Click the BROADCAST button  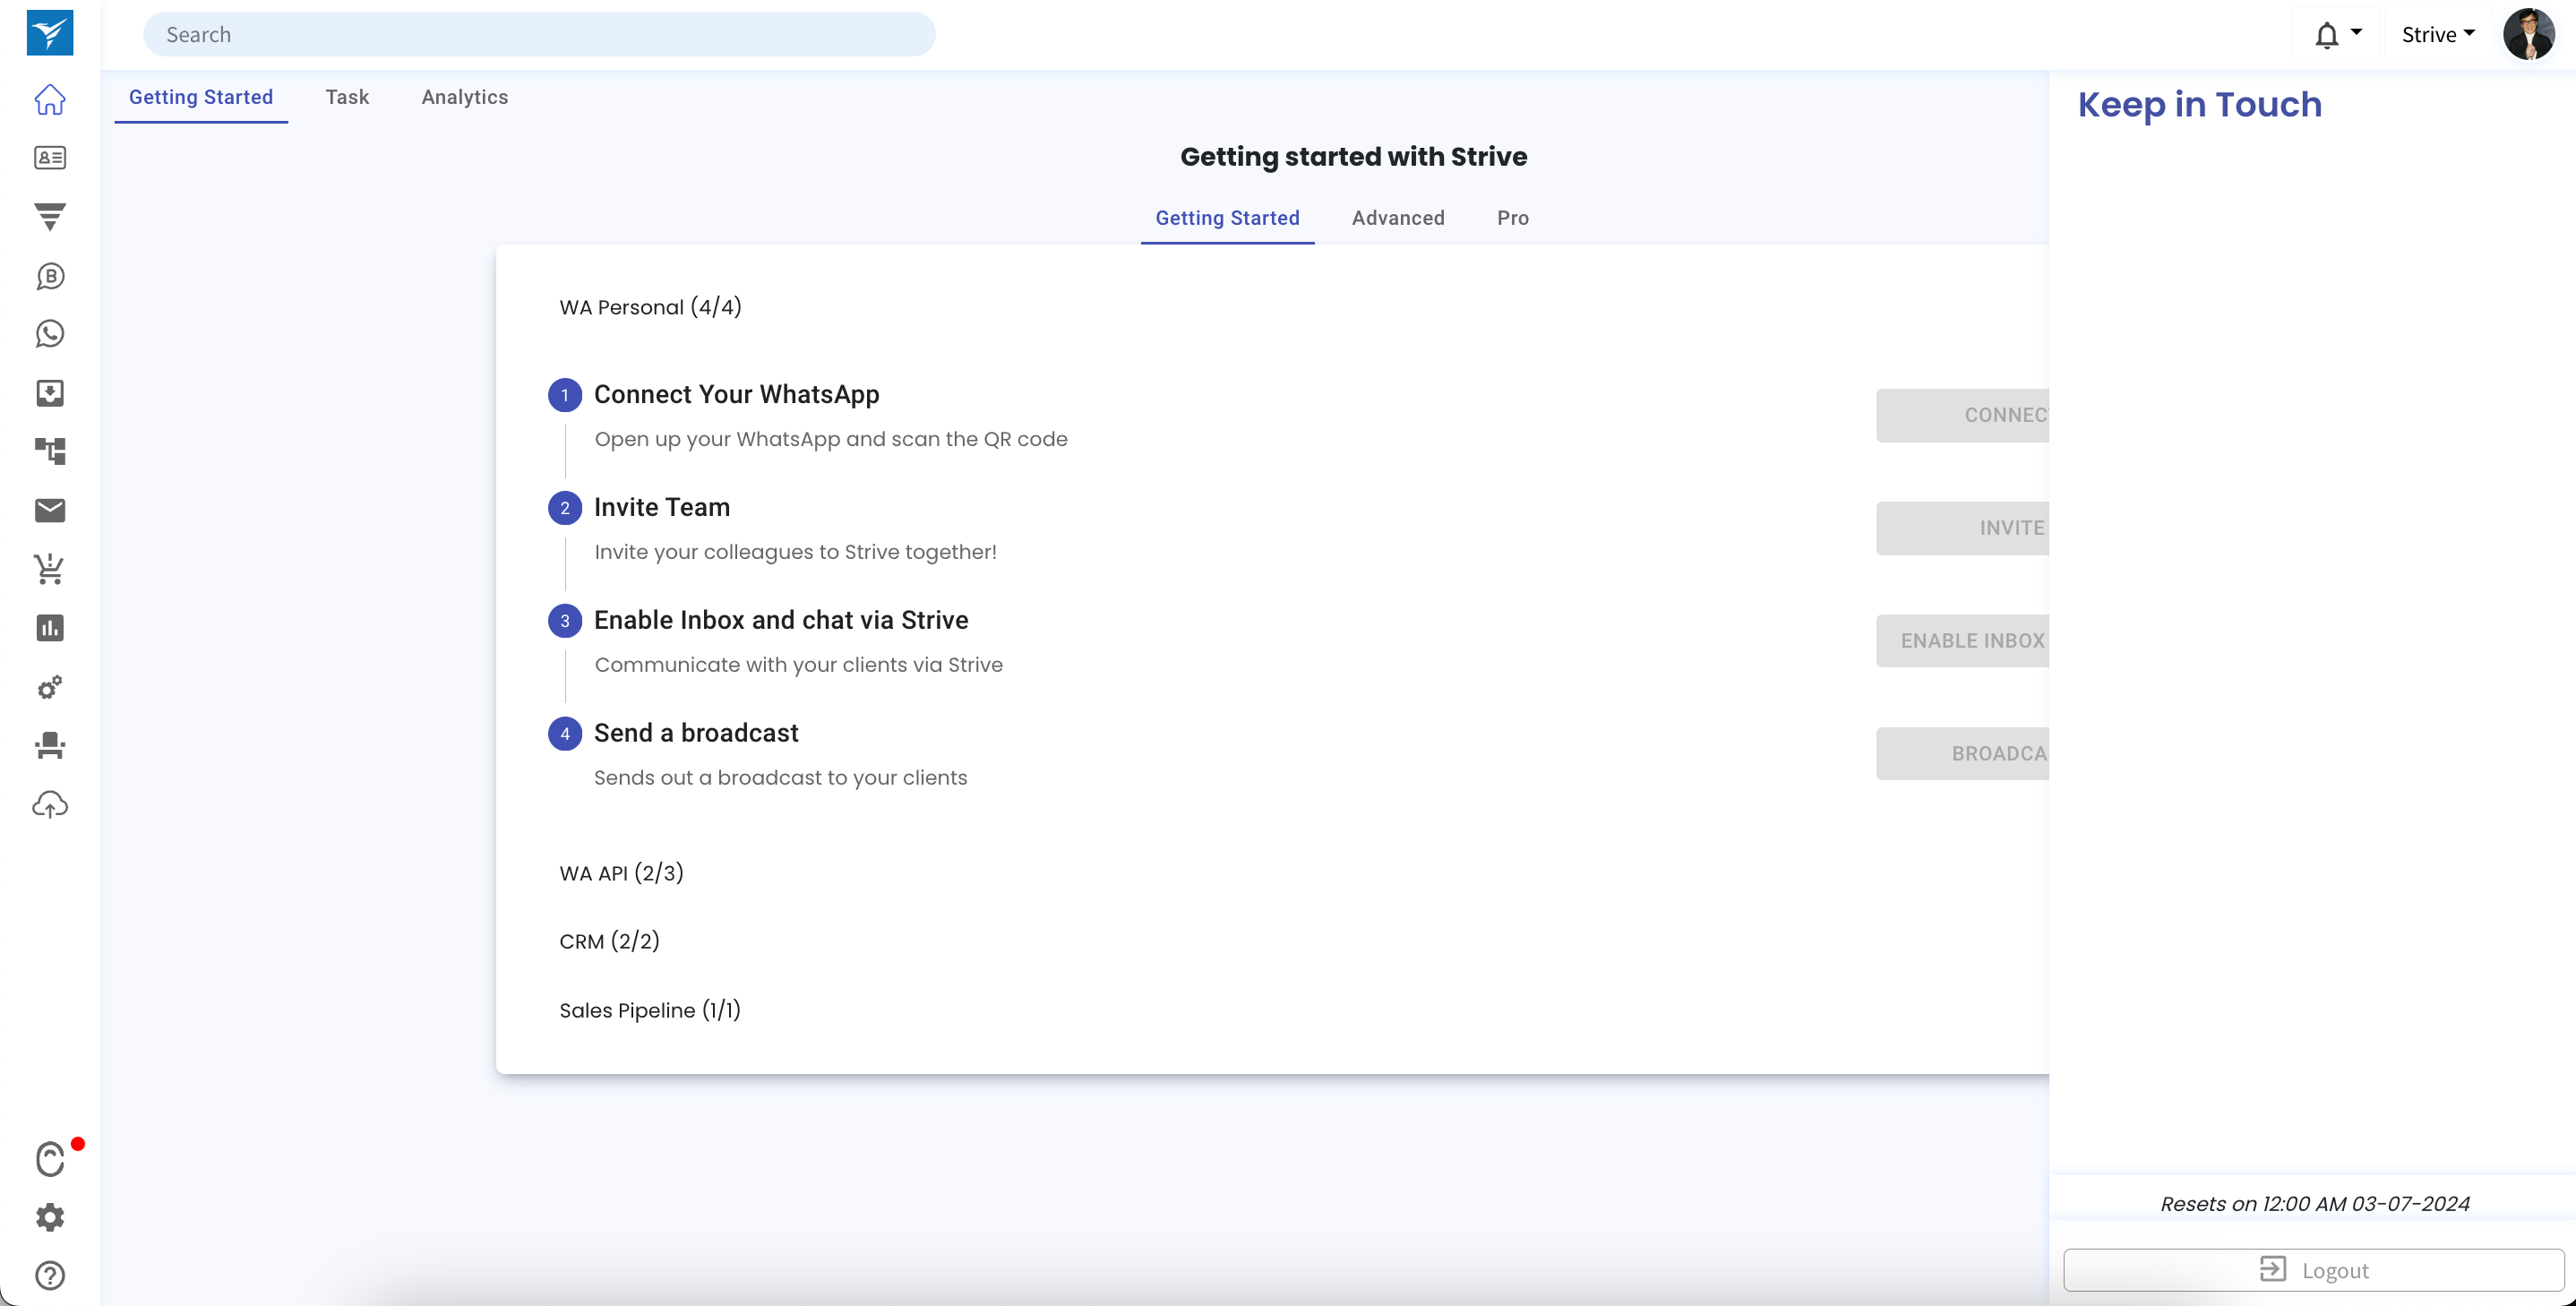1963,754
